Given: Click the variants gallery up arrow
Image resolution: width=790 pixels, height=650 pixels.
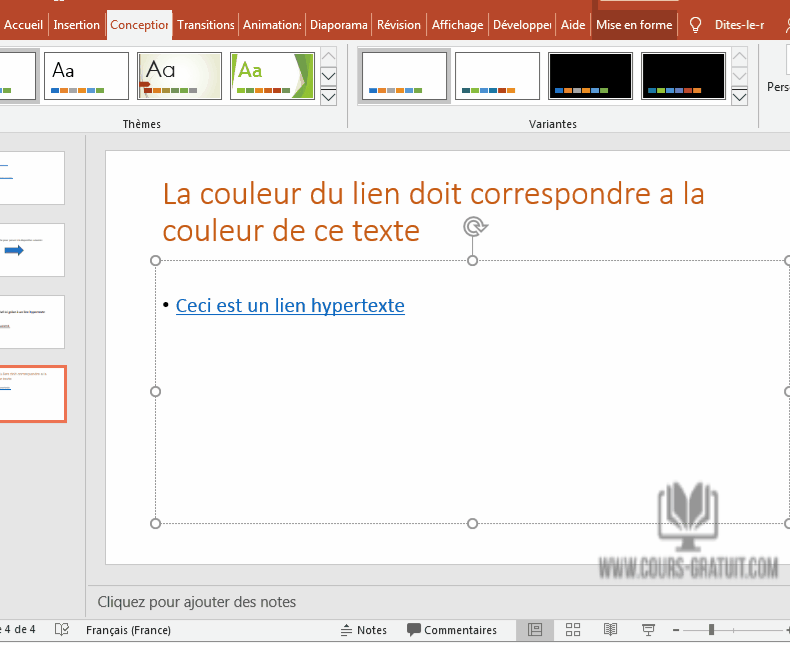Looking at the screenshot, I should [739, 56].
